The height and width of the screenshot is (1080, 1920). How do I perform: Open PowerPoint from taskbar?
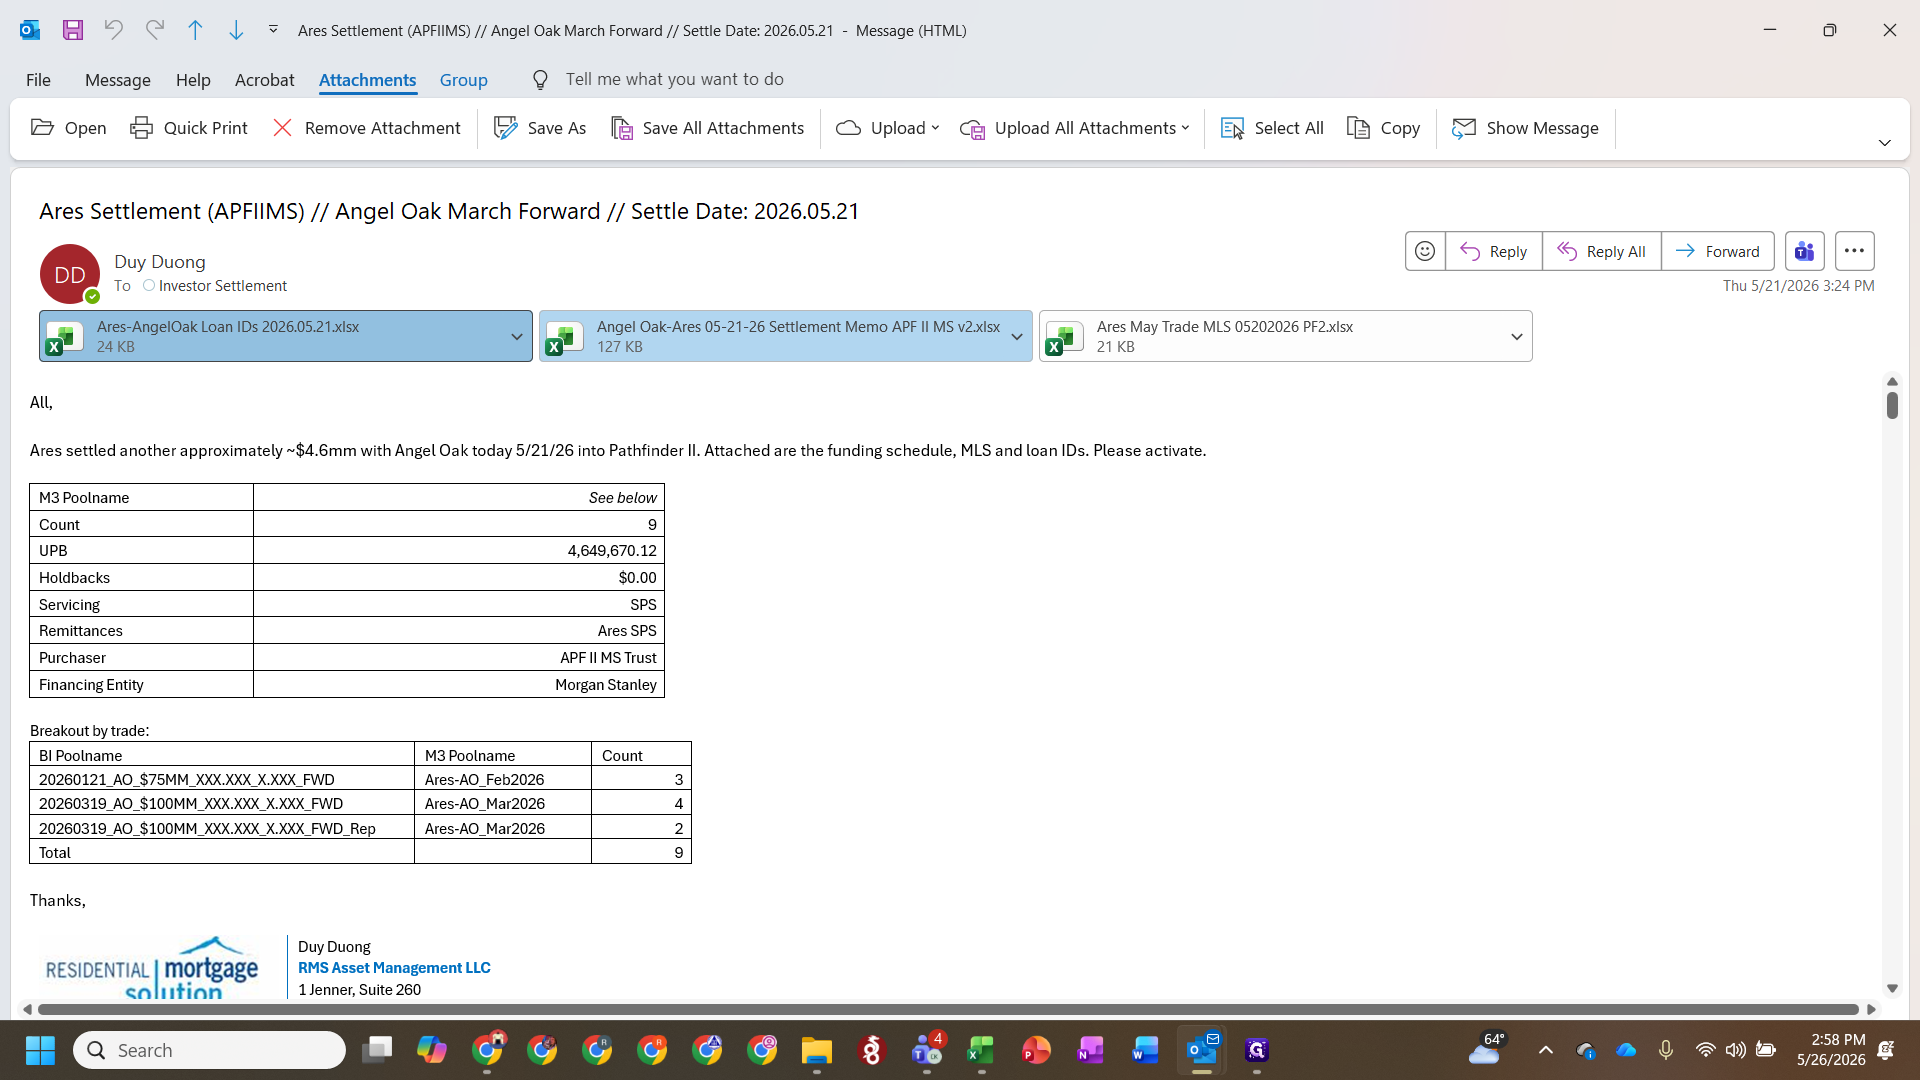click(x=1036, y=1050)
